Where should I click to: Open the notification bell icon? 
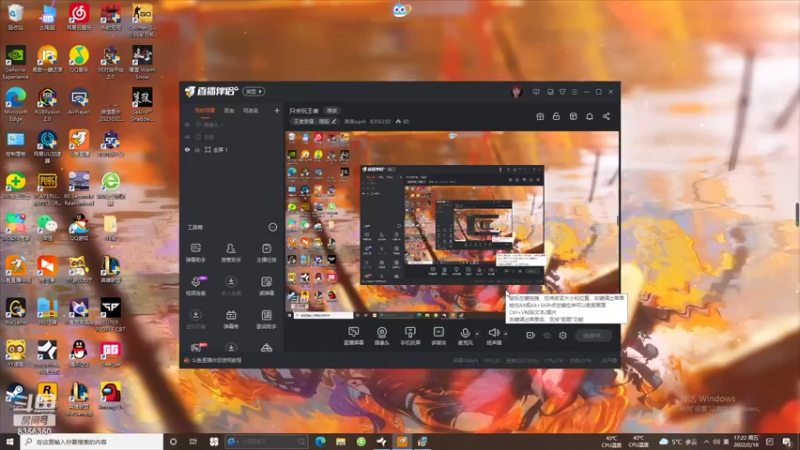pyautogui.click(x=589, y=116)
